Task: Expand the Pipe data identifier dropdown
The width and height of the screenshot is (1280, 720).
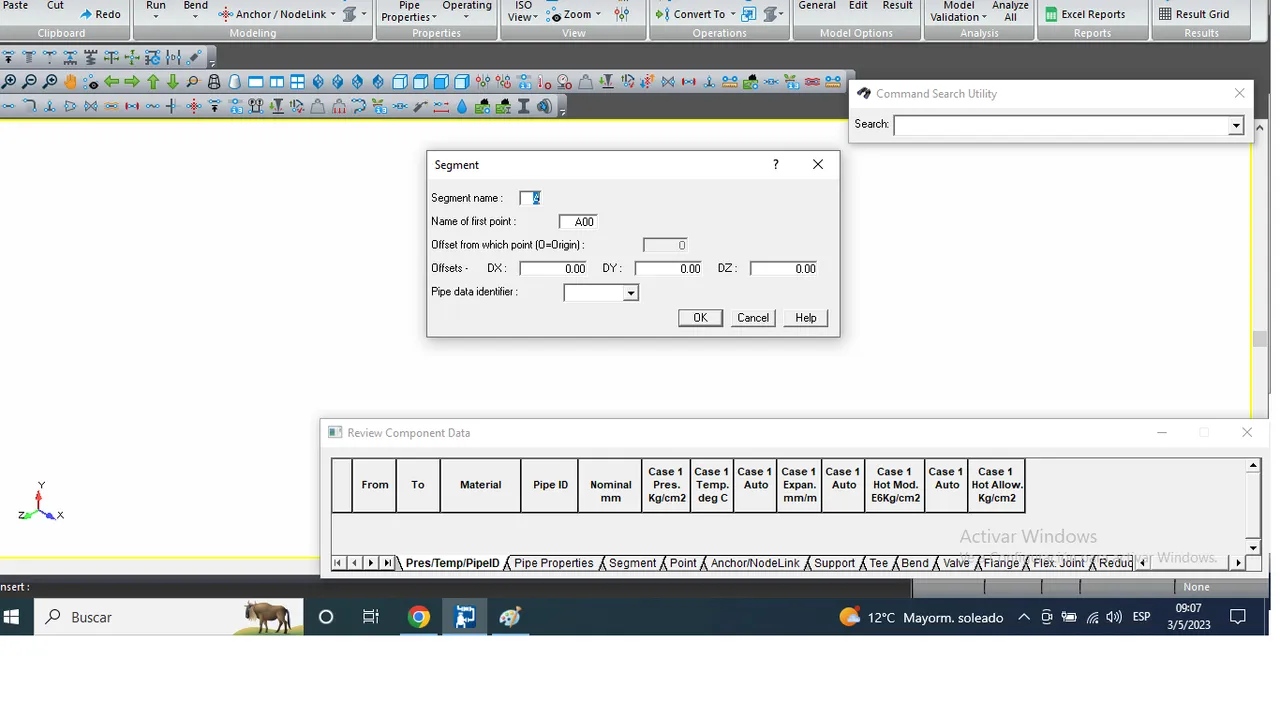Action: coord(630,293)
